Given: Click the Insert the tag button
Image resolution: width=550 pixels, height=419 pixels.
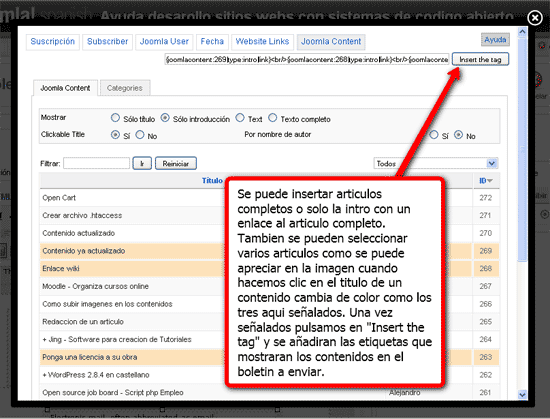Looking at the screenshot, I should point(480,59).
